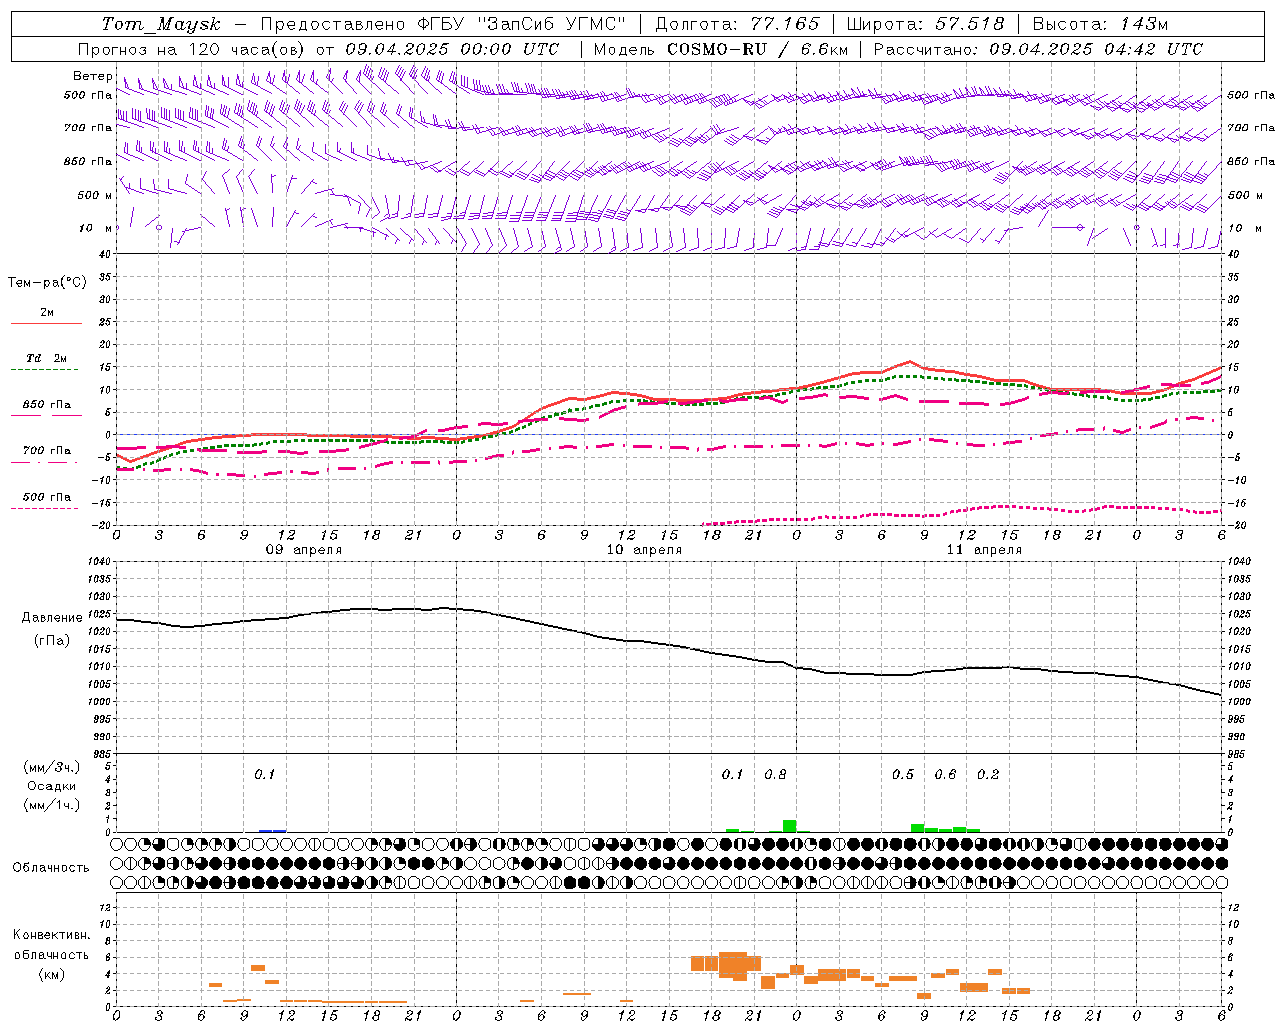Select the (гПа) pressure unit label
The width and height of the screenshot is (1280, 1024).
[x=52, y=641]
